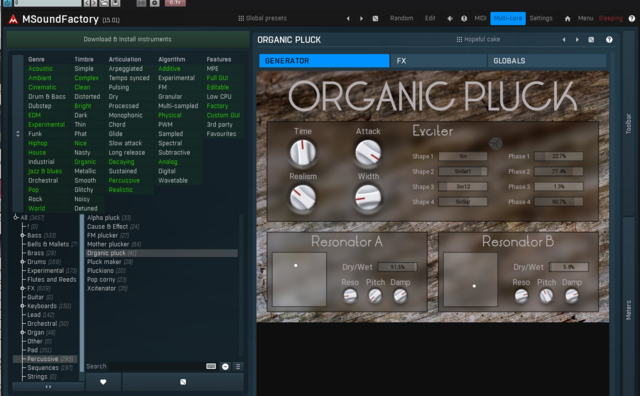This screenshot has height=396, width=640.
Task: Toggle the Wavetable algorithm filter
Action: coord(173,180)
